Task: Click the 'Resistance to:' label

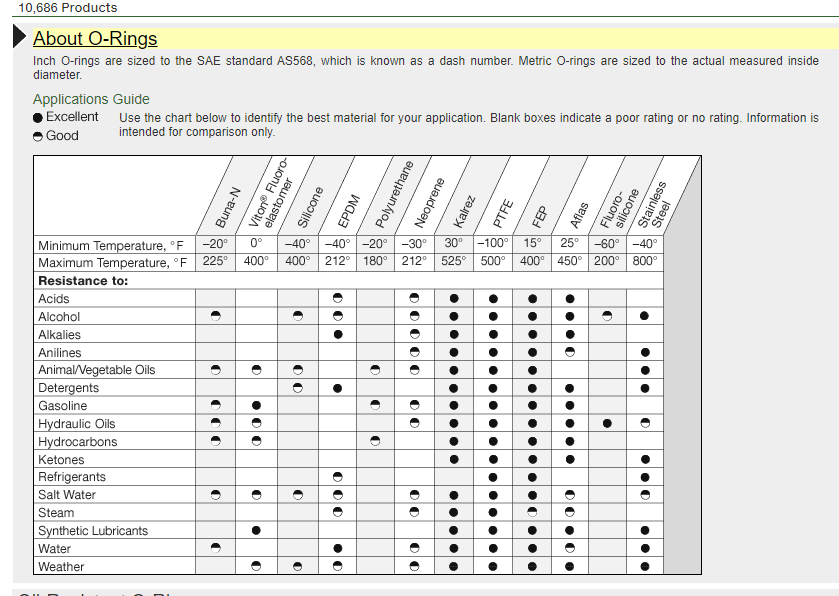Action: [x=83, y=281]
